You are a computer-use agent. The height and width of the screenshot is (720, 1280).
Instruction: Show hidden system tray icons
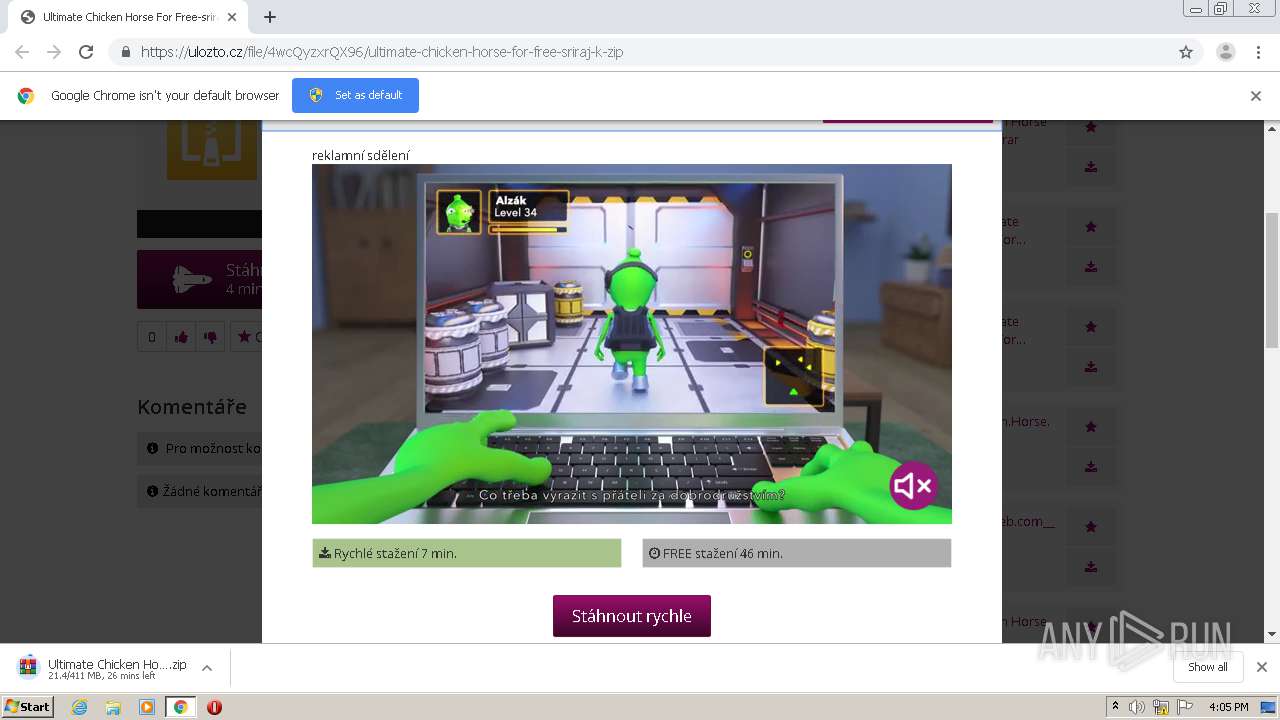pos(1115,707)
